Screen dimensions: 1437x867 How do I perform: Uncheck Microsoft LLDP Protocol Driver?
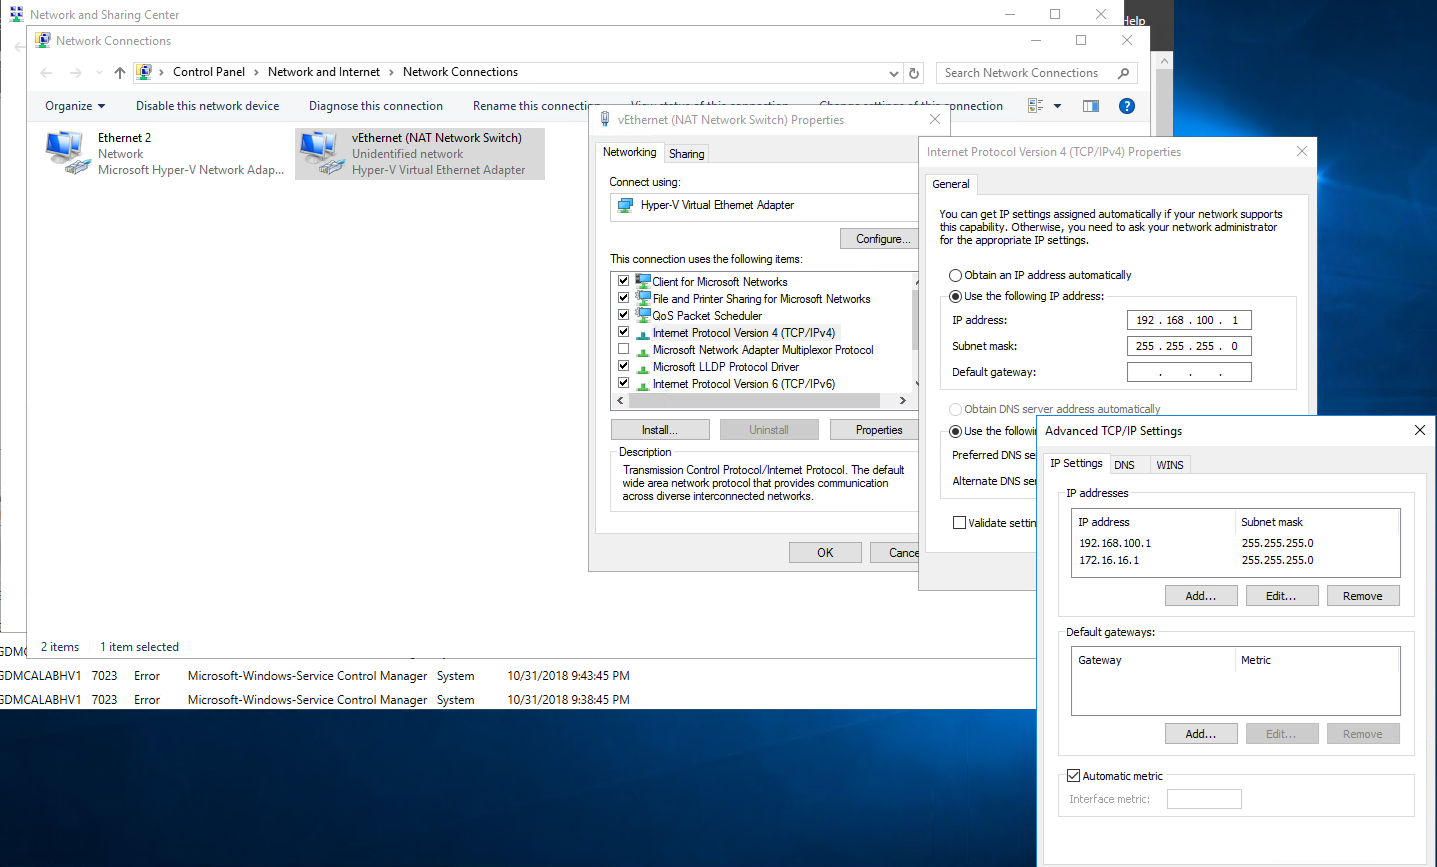pos(624,366)
